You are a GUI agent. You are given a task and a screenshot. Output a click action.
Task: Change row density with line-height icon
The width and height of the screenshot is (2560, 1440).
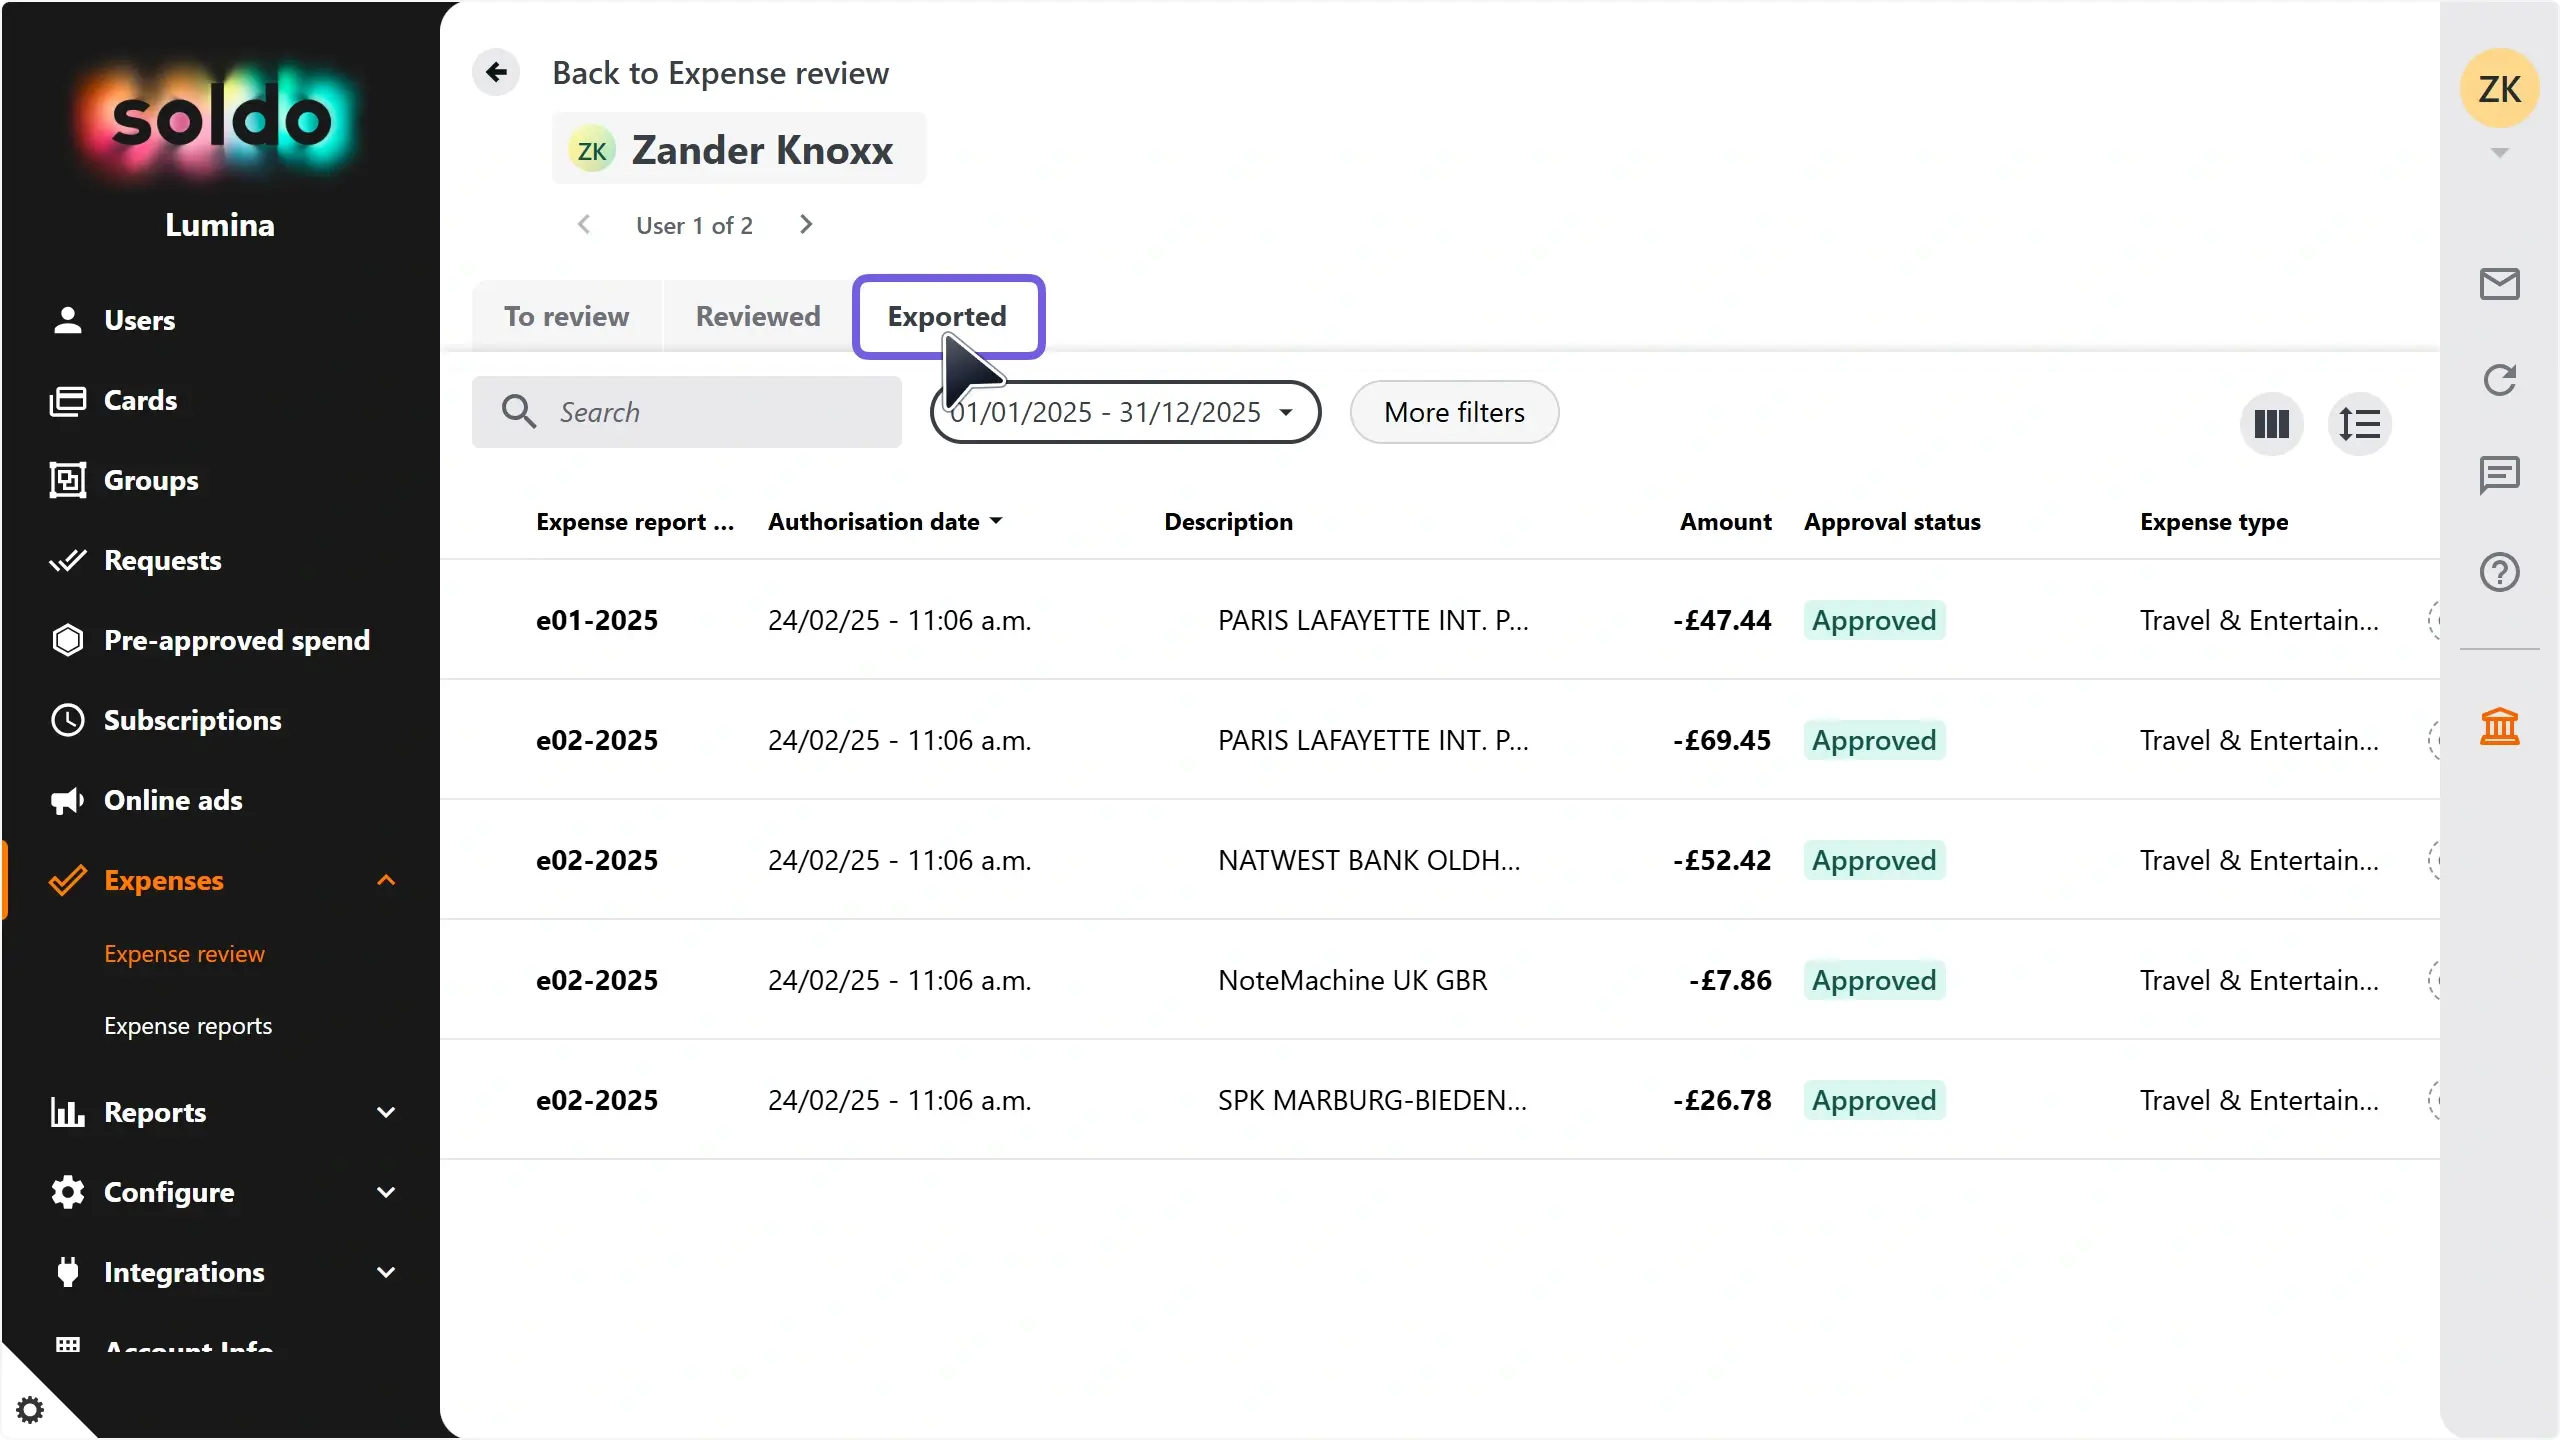[x=2359, y=424]
